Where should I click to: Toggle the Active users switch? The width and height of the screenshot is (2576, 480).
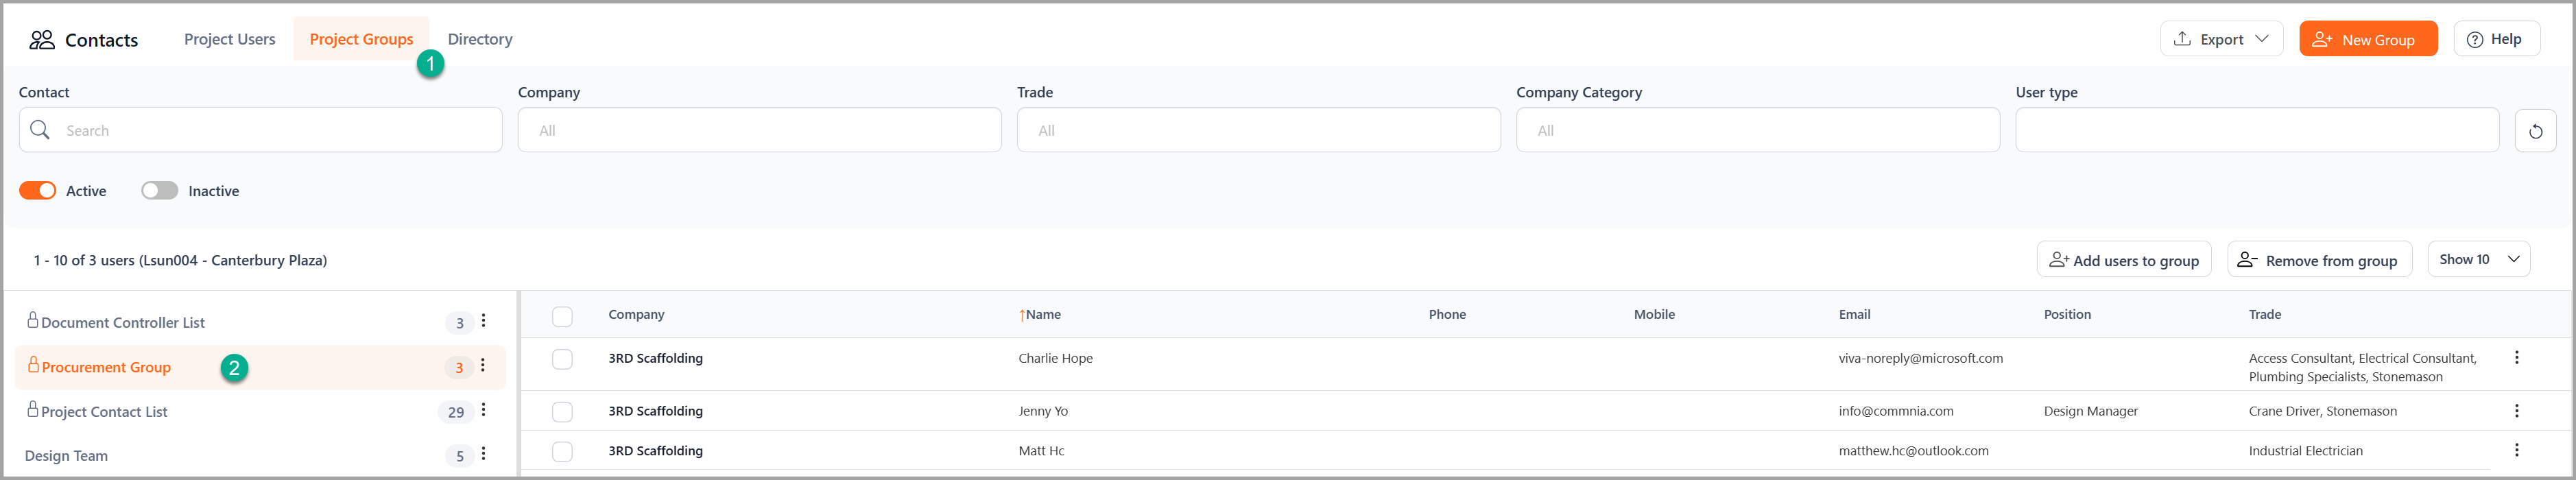(x=38, y=191)
